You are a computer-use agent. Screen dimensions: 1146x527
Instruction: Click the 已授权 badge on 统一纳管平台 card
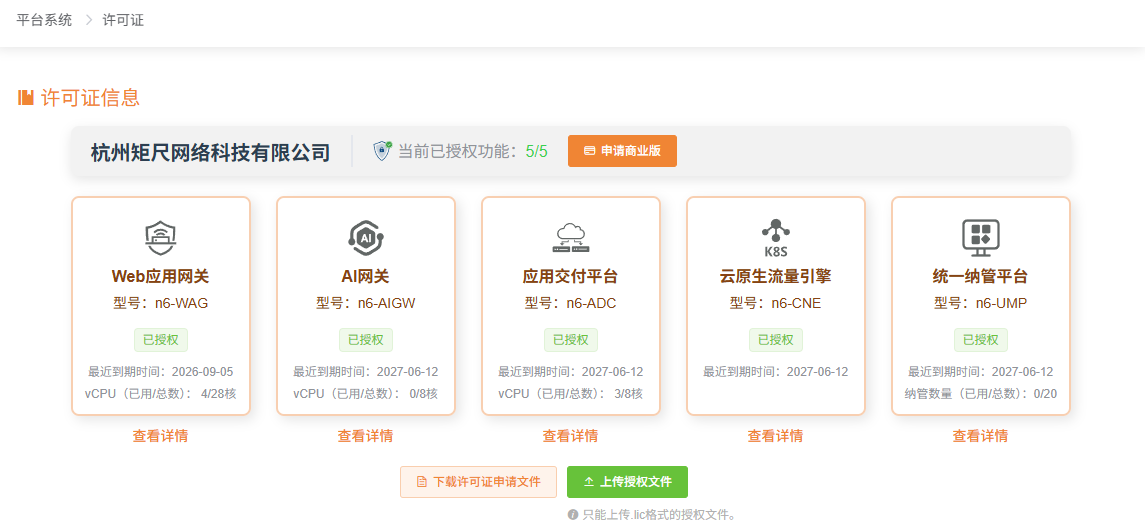[x=980, y=340]
